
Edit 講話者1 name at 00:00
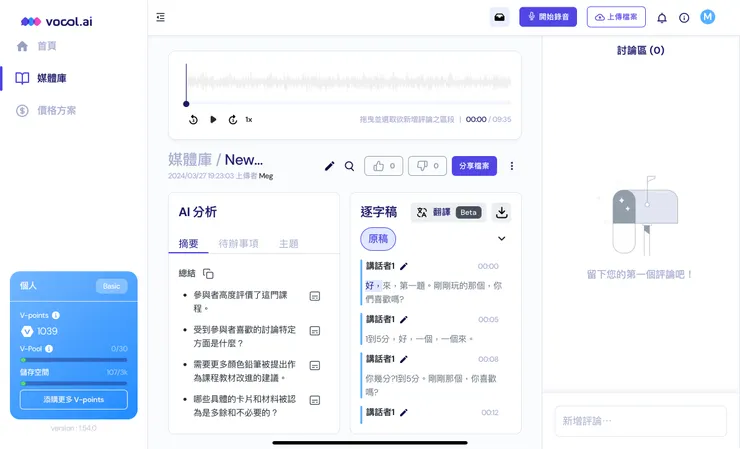point(404,266)
